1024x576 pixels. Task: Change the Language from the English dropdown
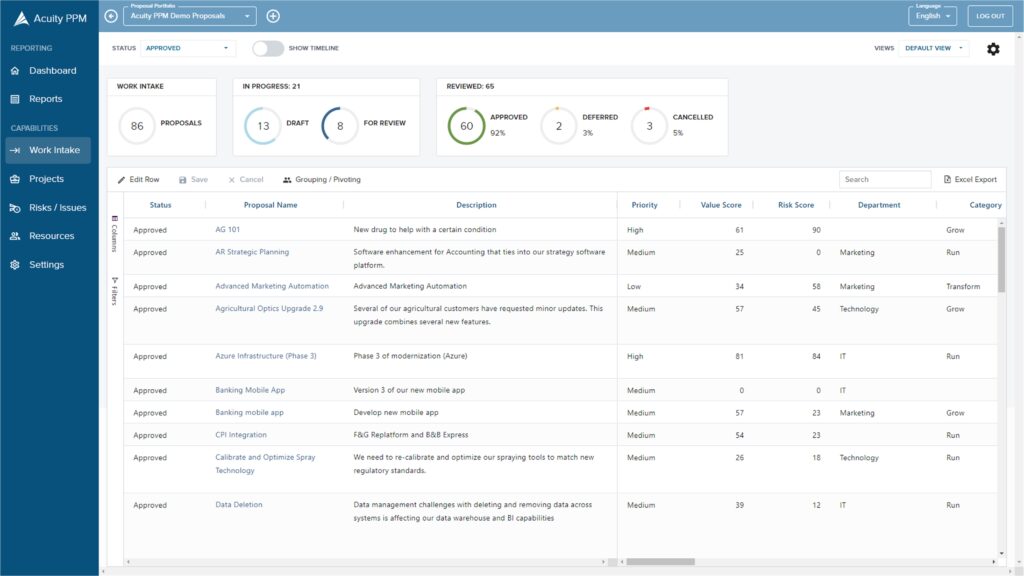pyautogui.click(x=933, y=18)
